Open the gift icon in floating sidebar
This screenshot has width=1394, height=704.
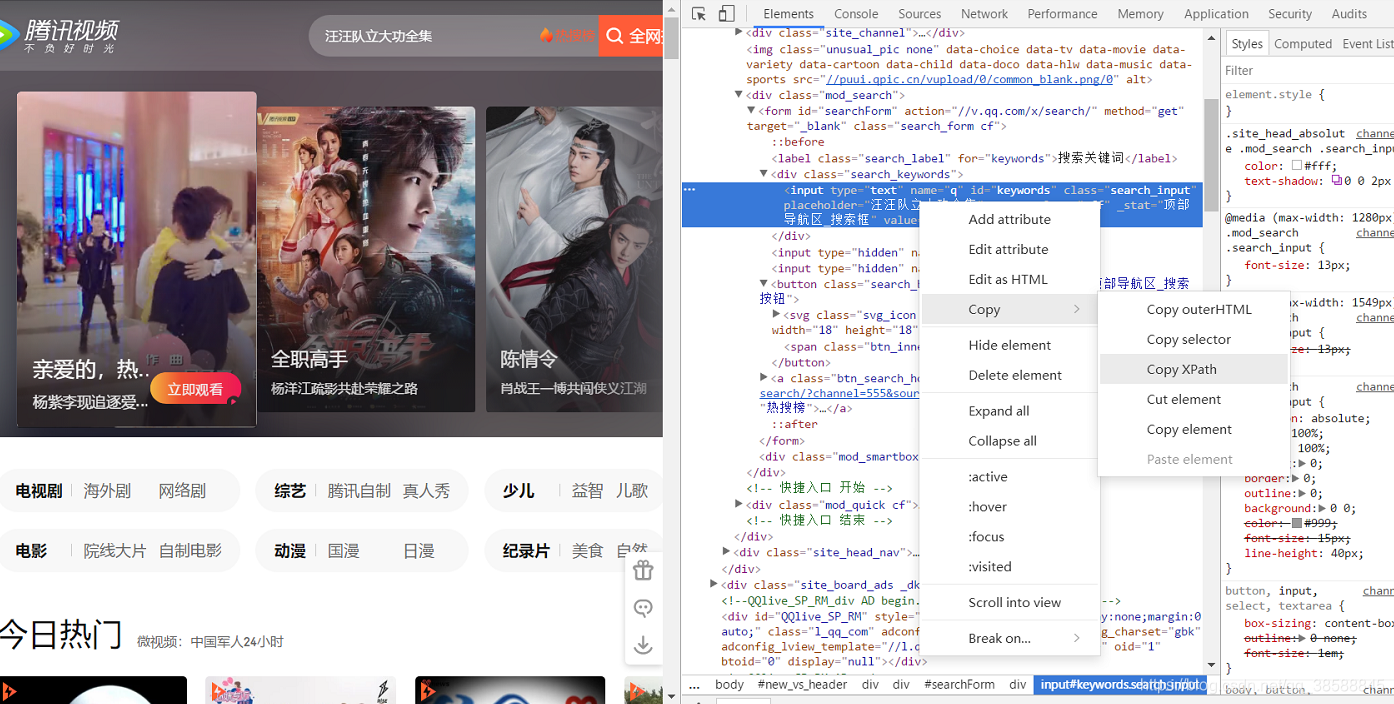pos(643,571)
